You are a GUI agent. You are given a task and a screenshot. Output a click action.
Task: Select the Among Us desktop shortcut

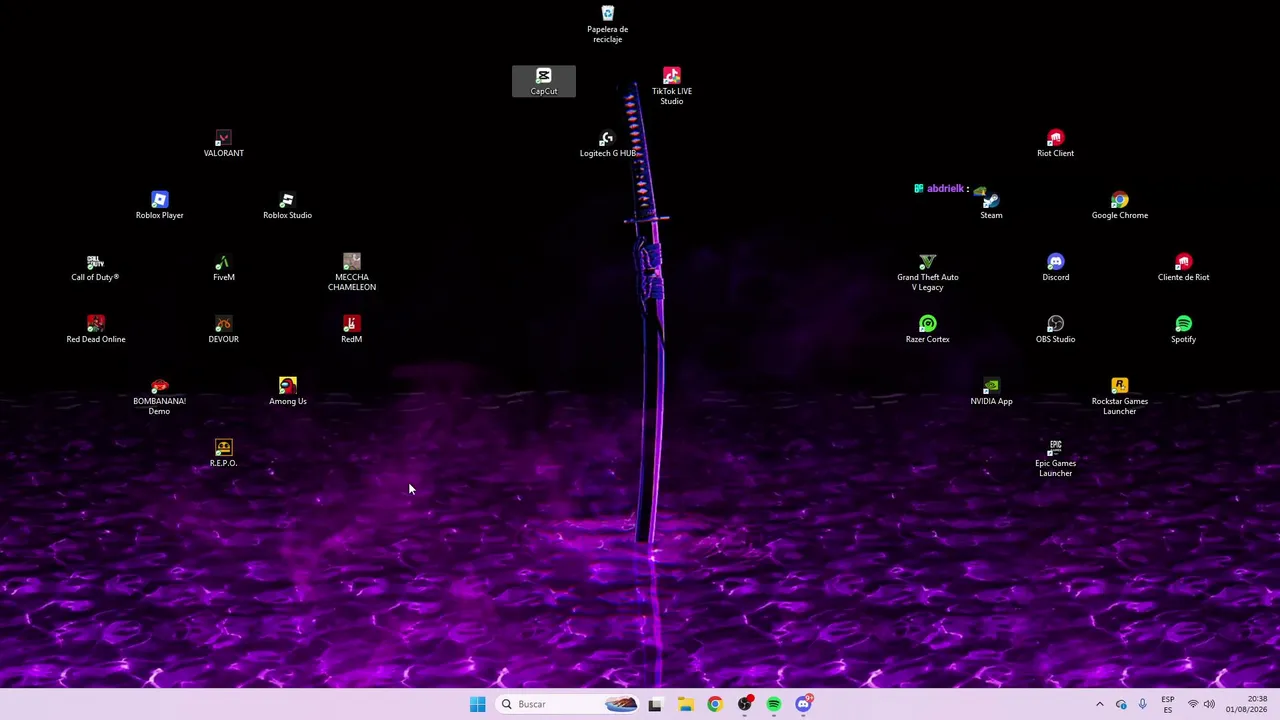[x=287, y=391]
